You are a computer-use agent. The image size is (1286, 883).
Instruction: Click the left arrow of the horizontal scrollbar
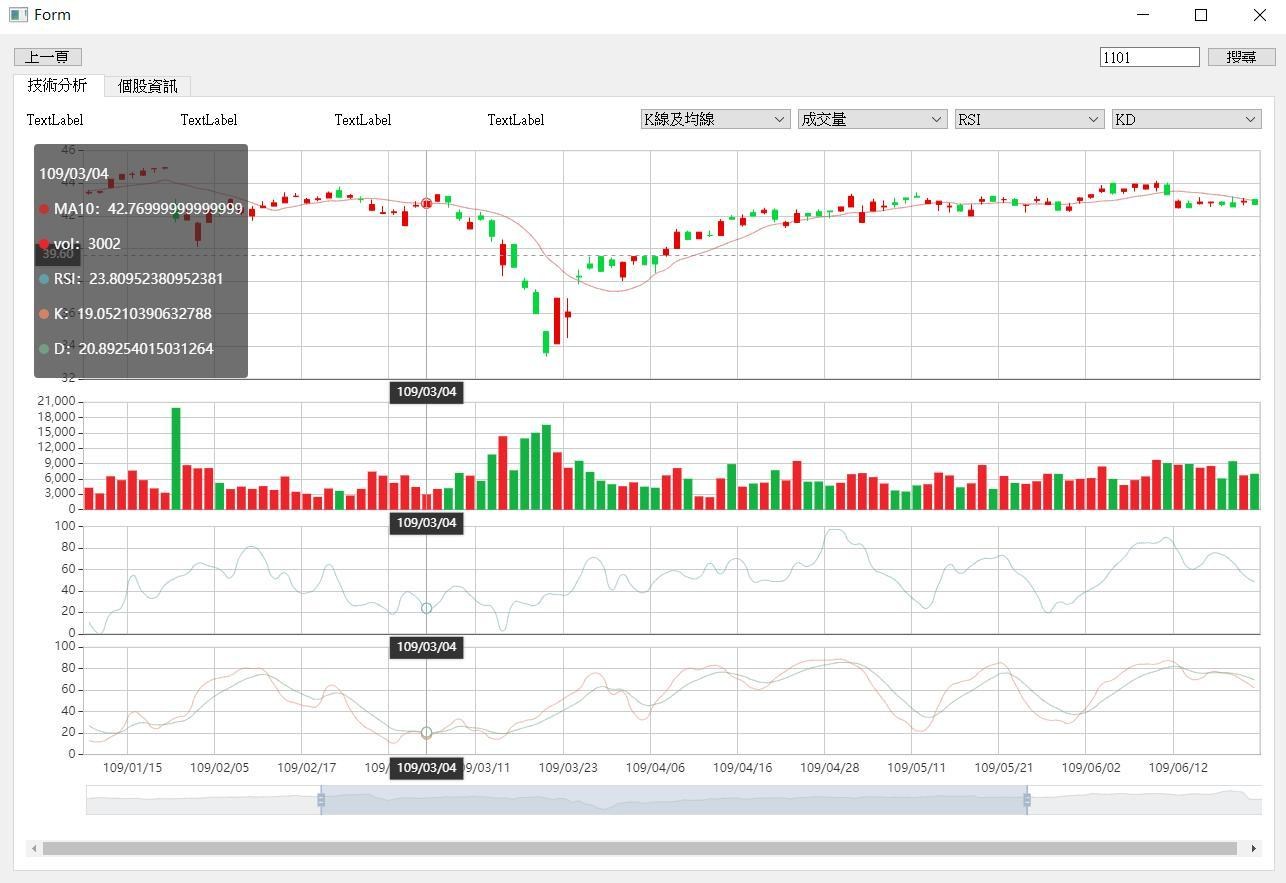tap(34, 848)
